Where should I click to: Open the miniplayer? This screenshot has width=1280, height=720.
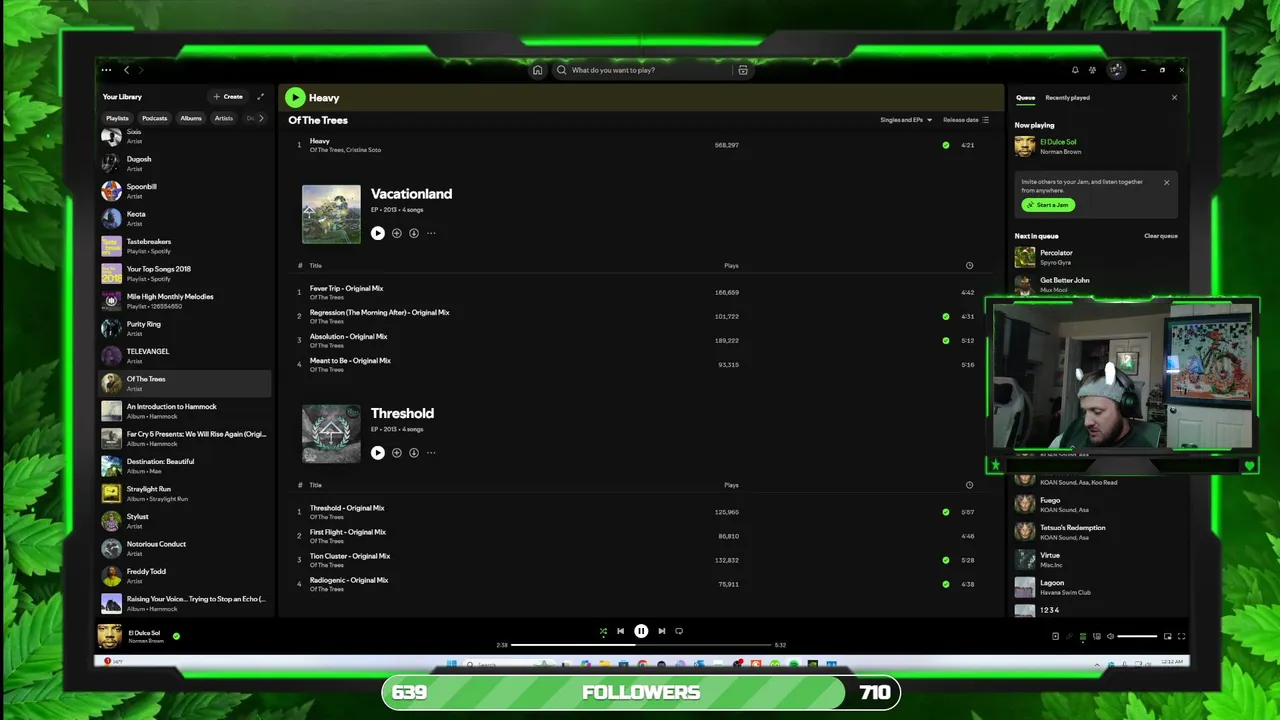(1167, 636)
